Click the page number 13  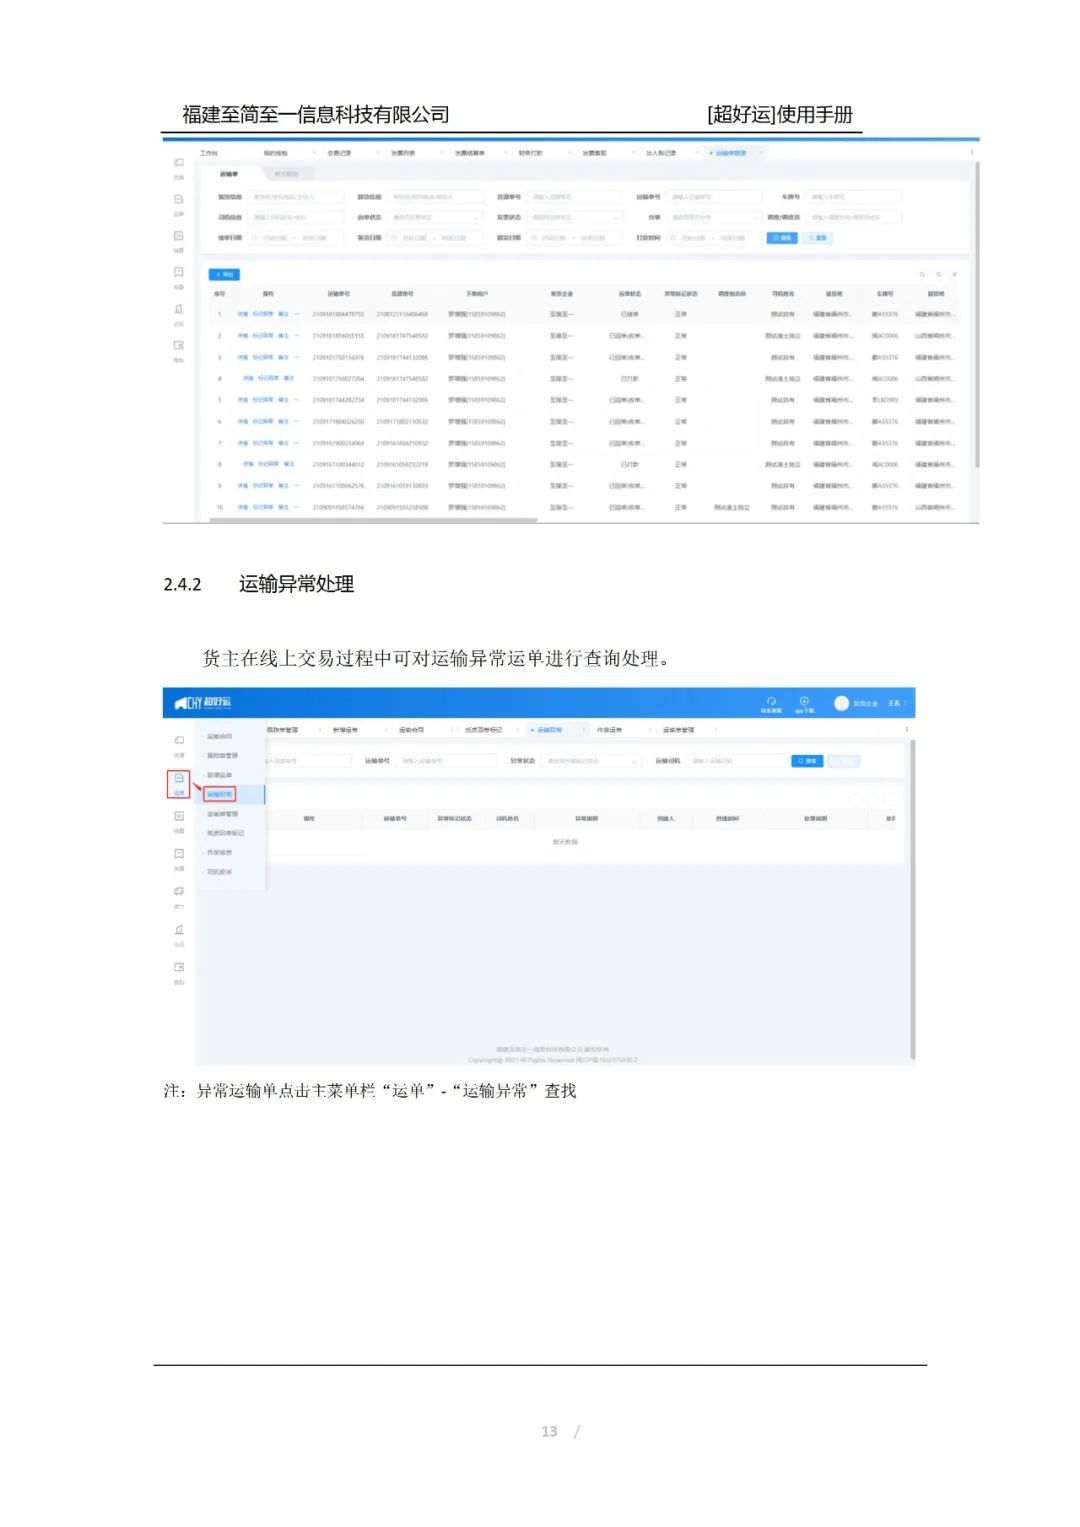tap(549, 1432)
